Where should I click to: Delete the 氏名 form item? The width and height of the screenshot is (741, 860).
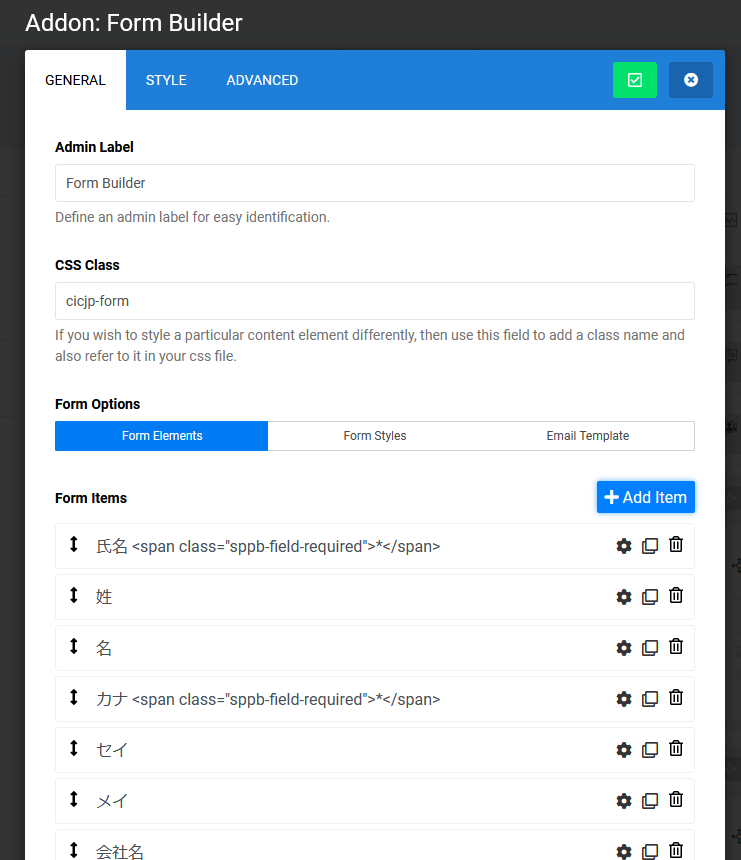676,545
